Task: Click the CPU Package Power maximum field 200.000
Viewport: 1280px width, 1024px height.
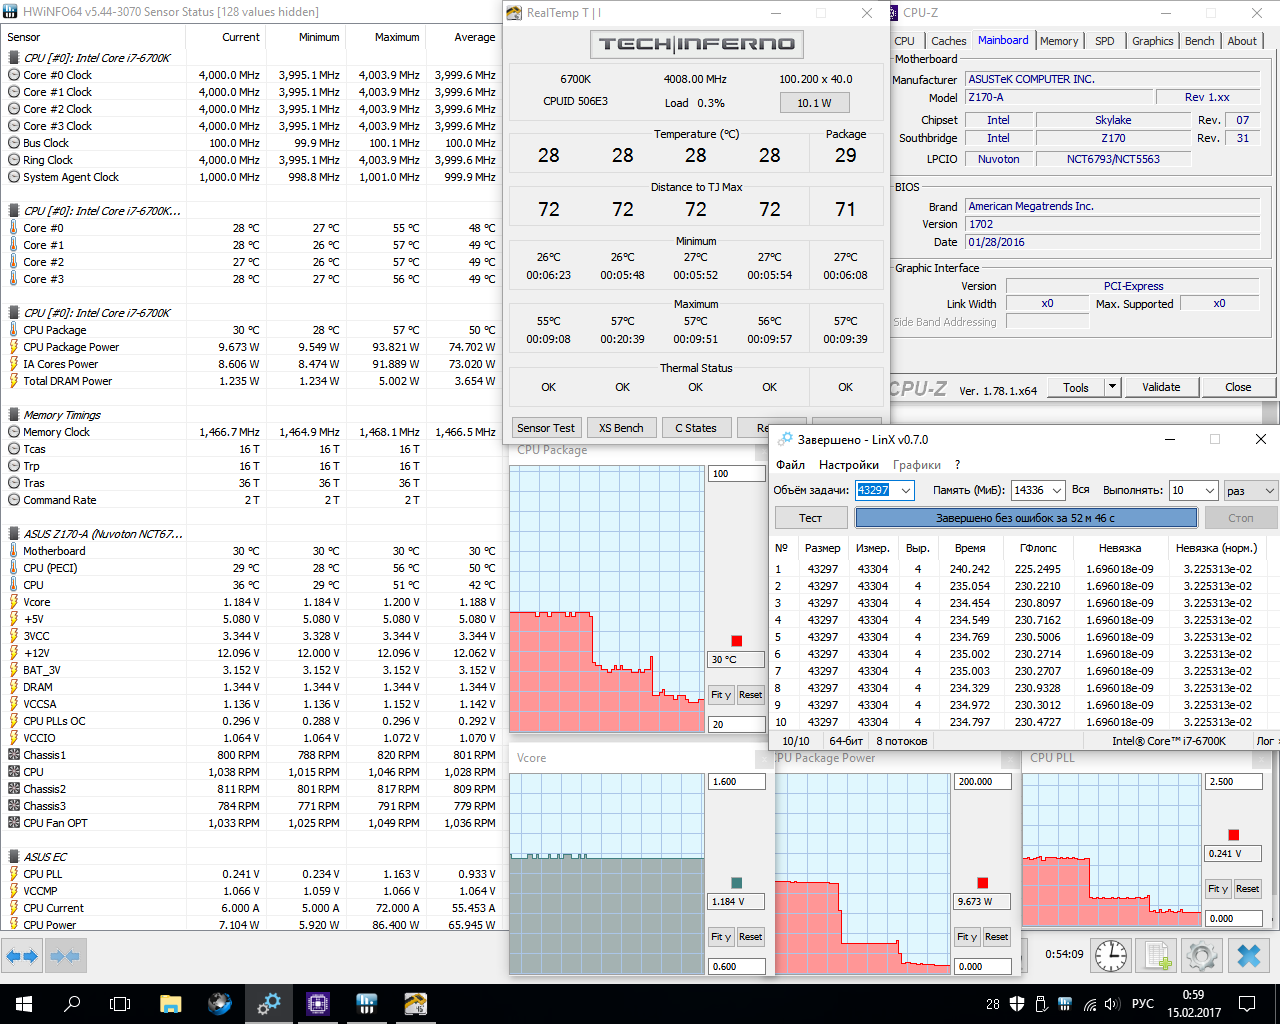Action: pos(983,782)
